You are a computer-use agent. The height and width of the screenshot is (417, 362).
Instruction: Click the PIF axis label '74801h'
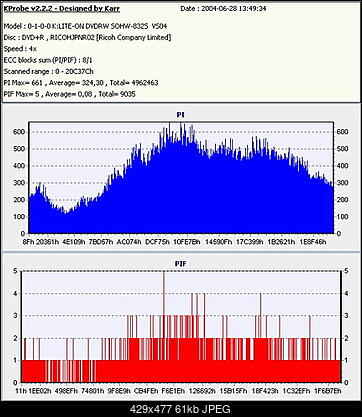pos(93,391)
